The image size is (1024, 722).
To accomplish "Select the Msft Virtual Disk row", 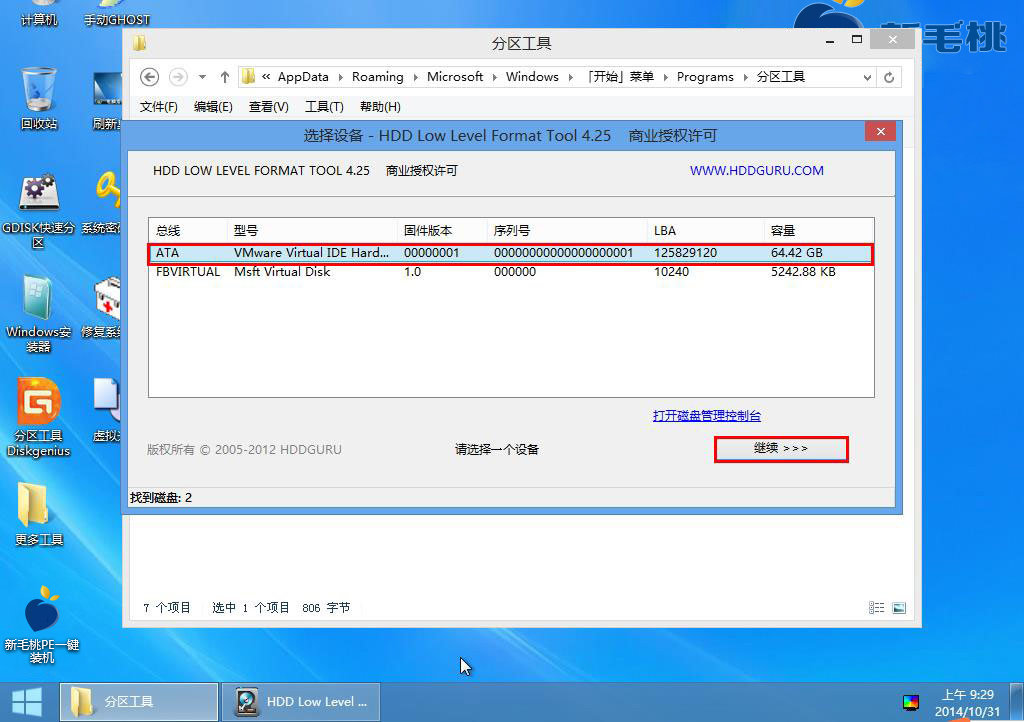I will pos(511,272).
